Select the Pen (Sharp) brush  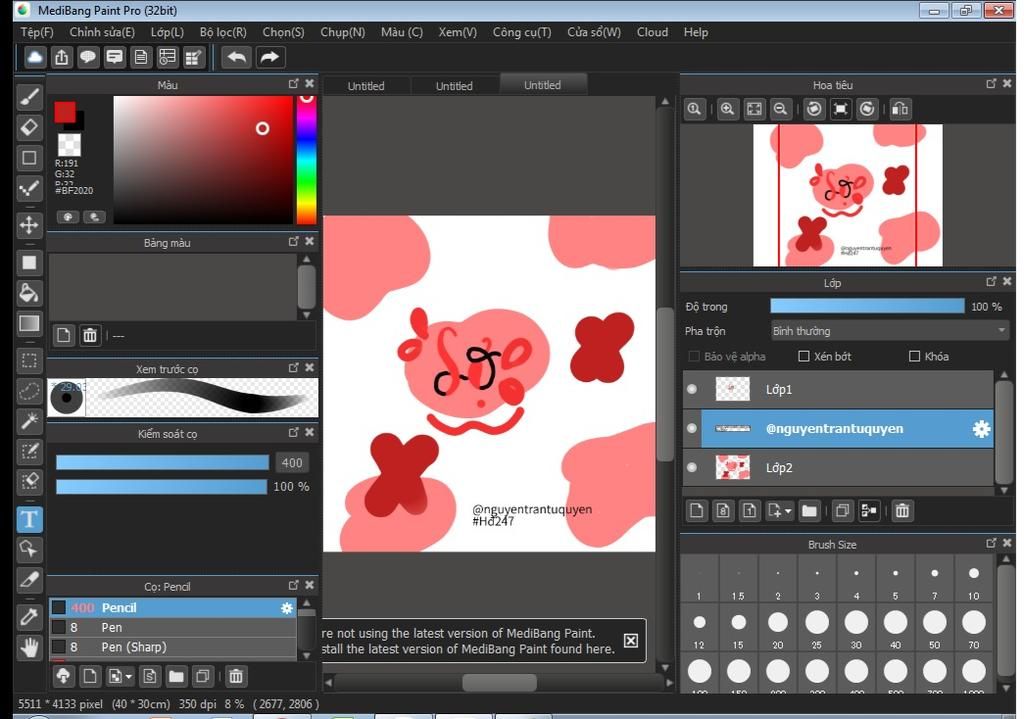pos(173,647)
